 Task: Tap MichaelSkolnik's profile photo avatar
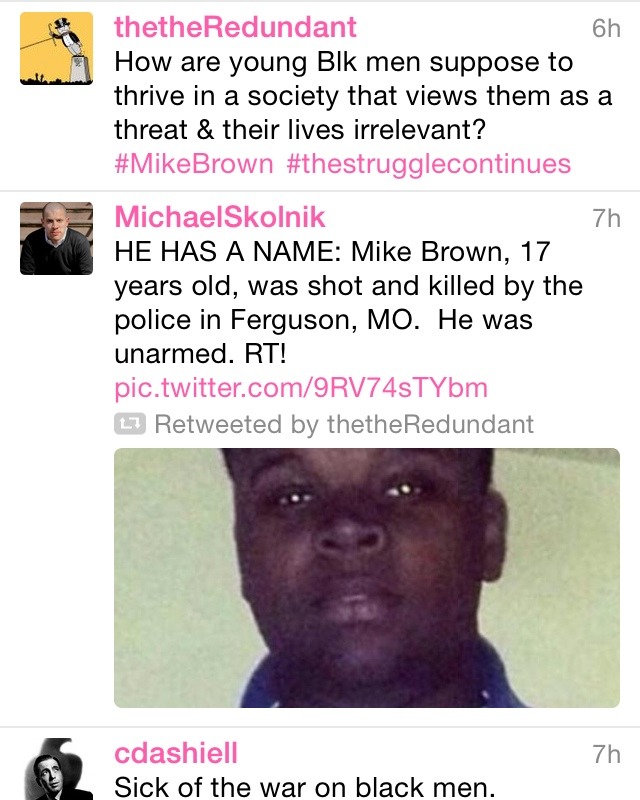[x=56, y=238]
